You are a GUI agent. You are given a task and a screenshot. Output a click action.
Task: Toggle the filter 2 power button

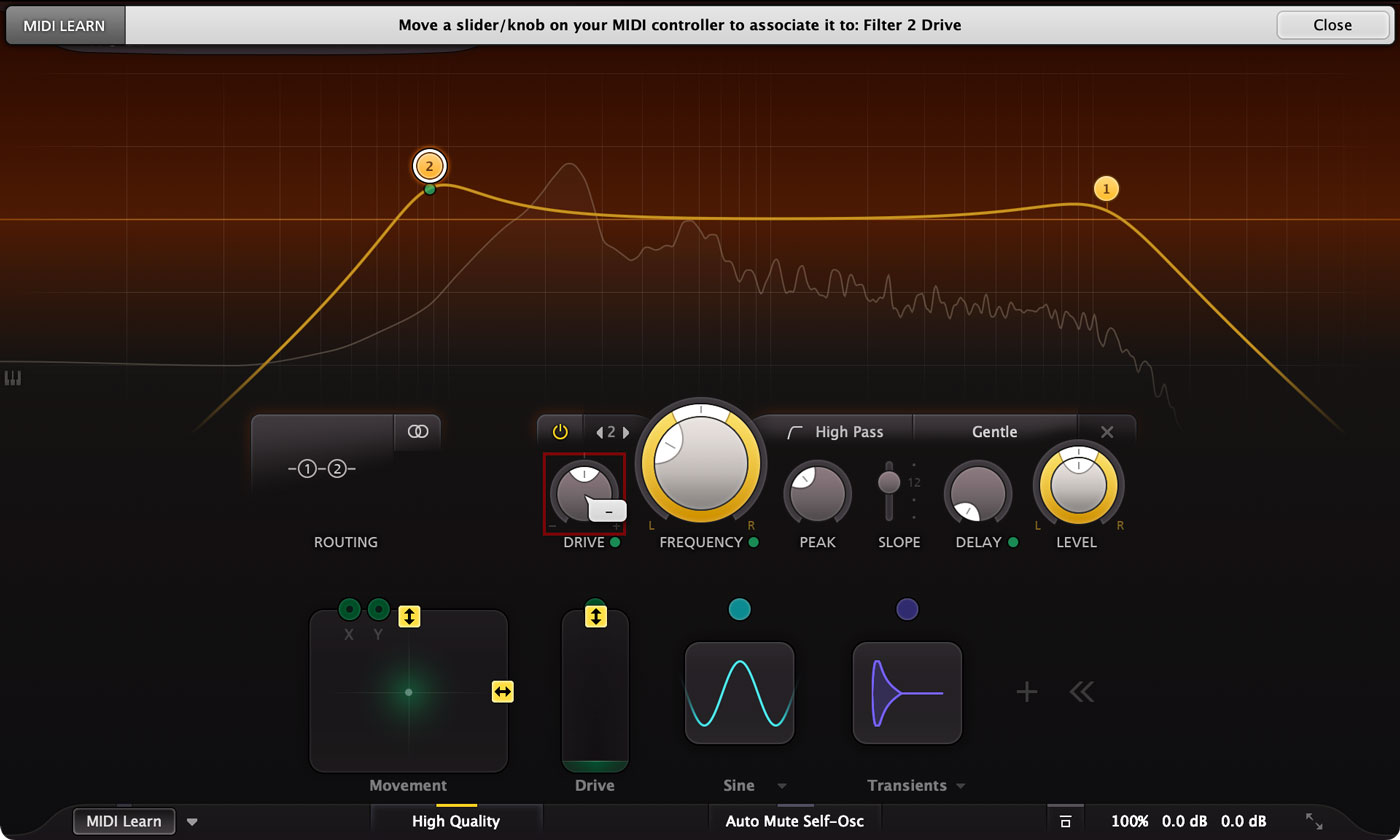tap(560, 432)
